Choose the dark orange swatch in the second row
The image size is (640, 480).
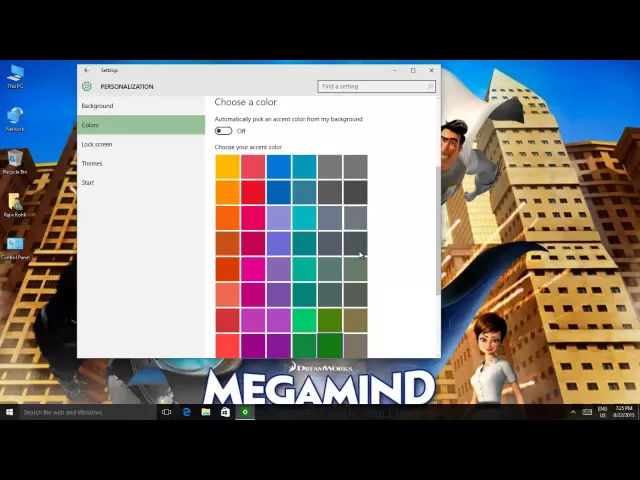coord(228,192)
